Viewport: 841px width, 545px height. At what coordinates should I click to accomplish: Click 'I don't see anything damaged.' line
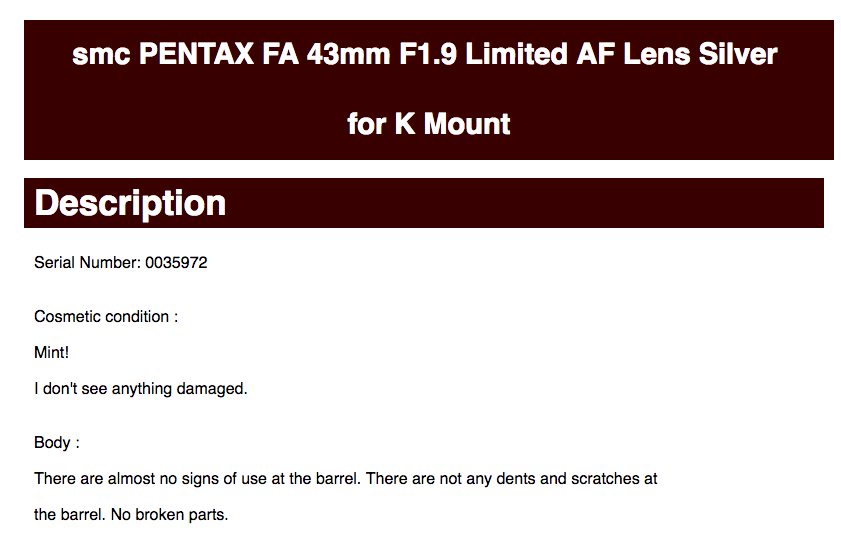141,388
